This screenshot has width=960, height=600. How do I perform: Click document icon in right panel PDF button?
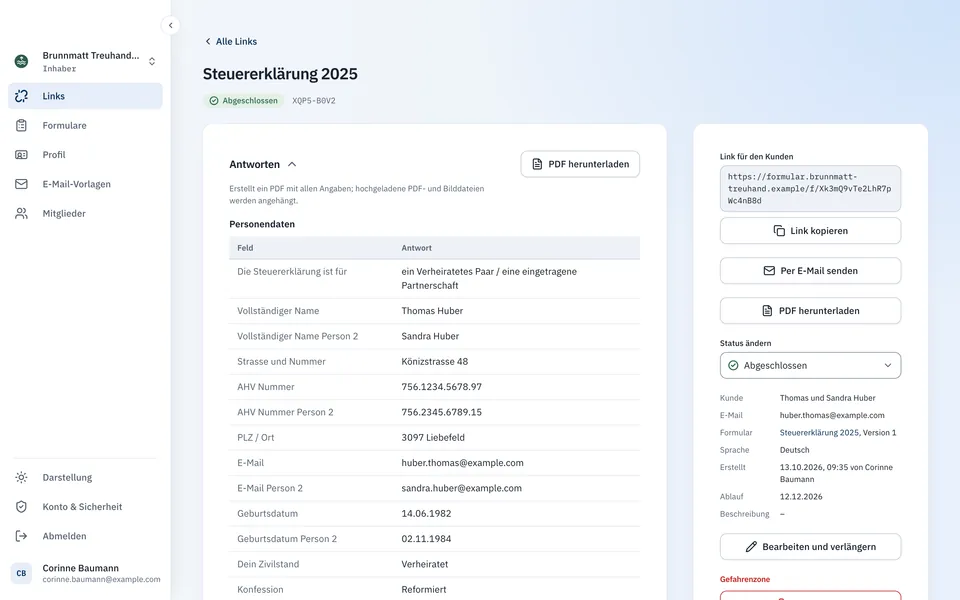[767, 310]
